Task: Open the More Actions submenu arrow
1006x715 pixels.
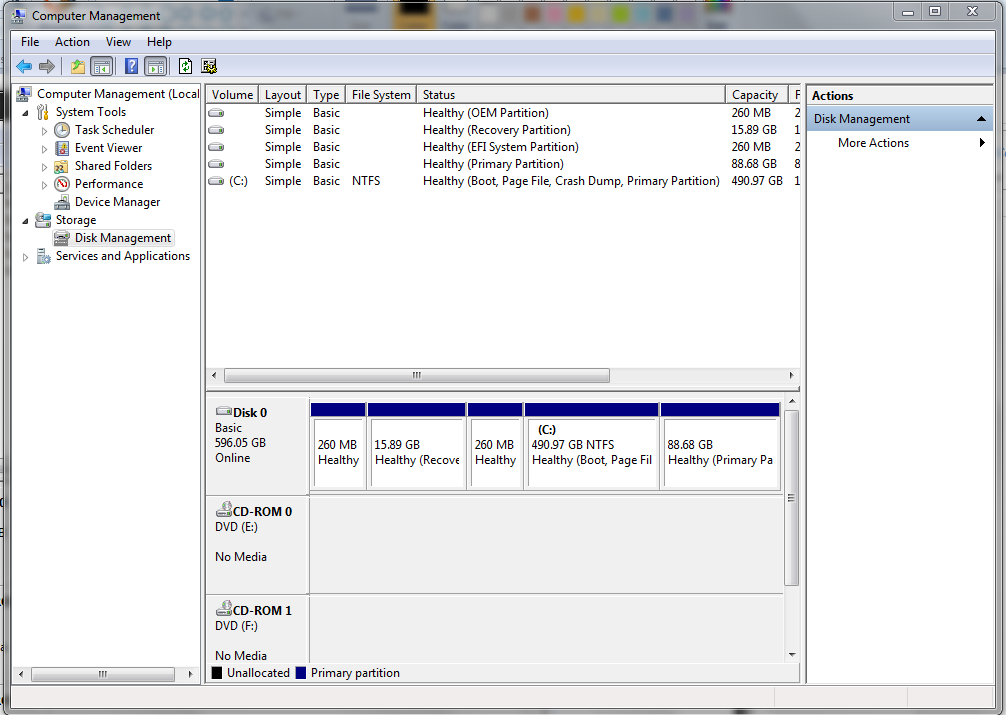Action: tap(982, 142)
